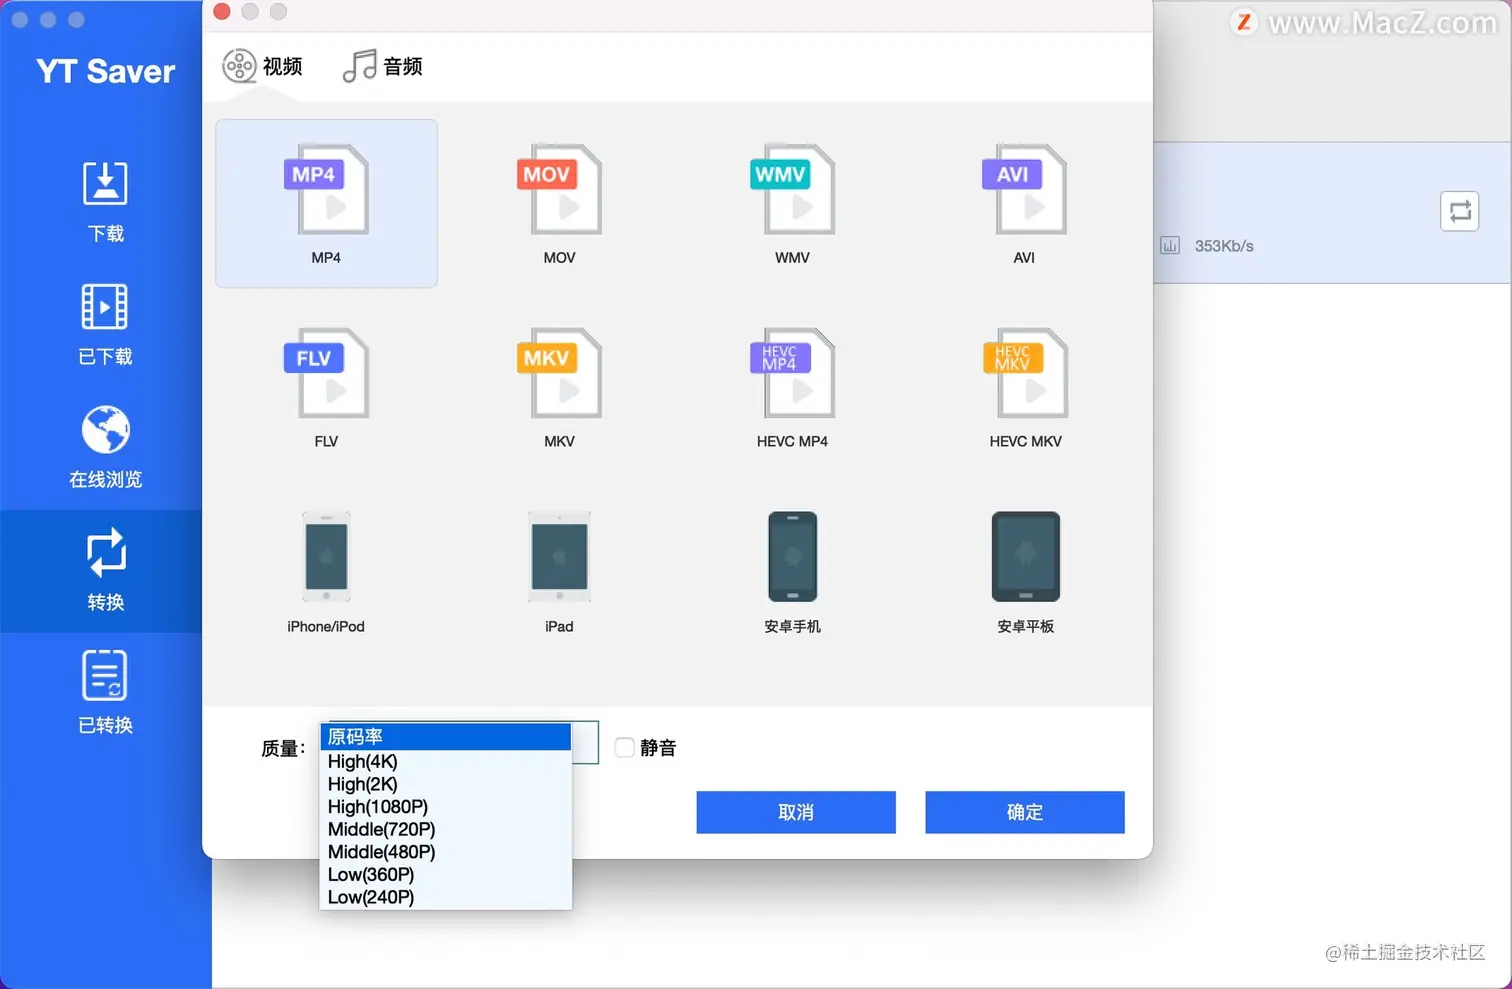Screen dimensions: 1512x989
Task: Click the 质量 label
Action: click(283, 748)
